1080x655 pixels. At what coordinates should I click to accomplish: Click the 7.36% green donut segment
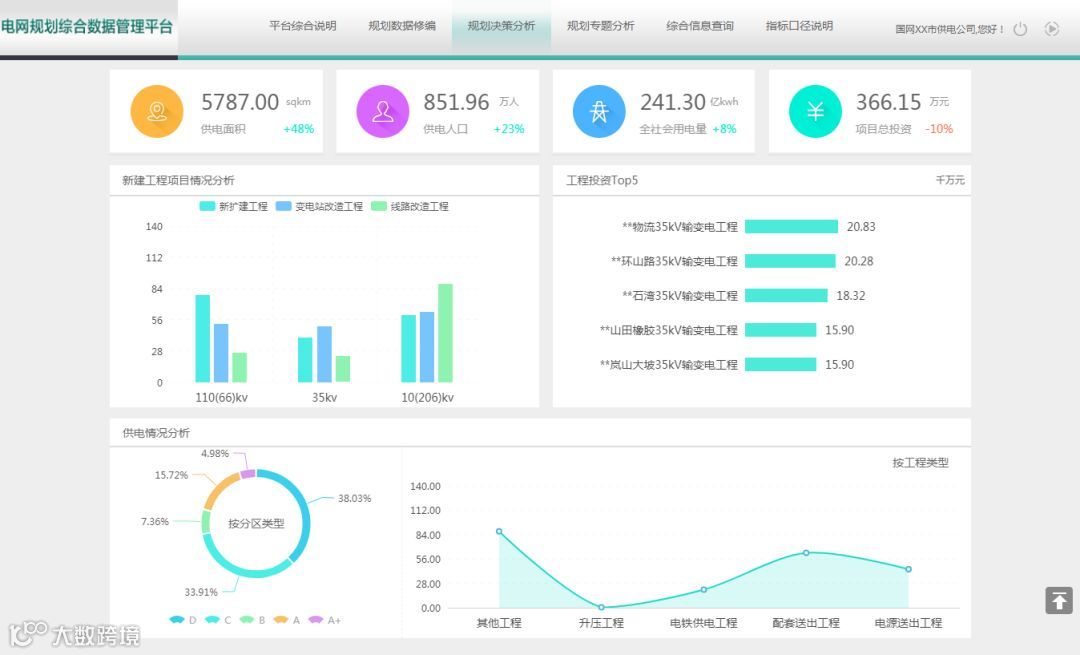point(206,521)
